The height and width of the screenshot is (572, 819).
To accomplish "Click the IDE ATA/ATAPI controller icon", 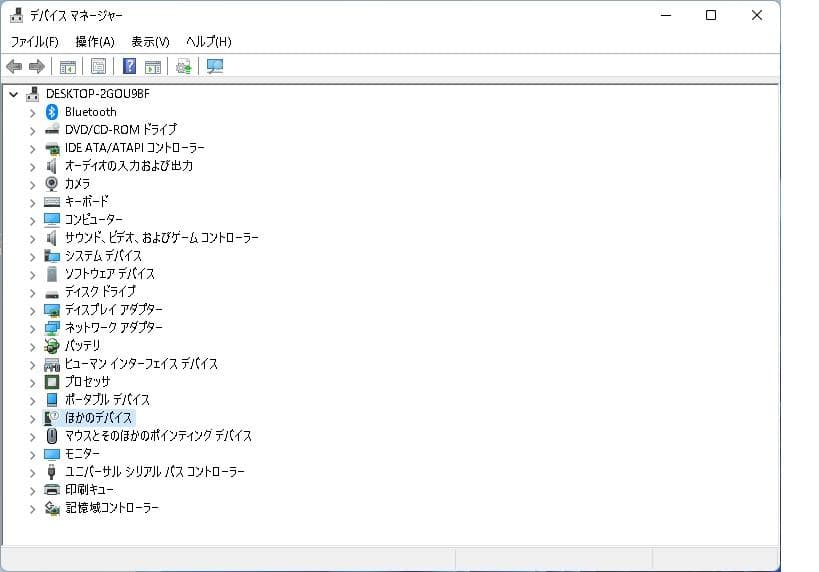I will [x=52, y=148].
